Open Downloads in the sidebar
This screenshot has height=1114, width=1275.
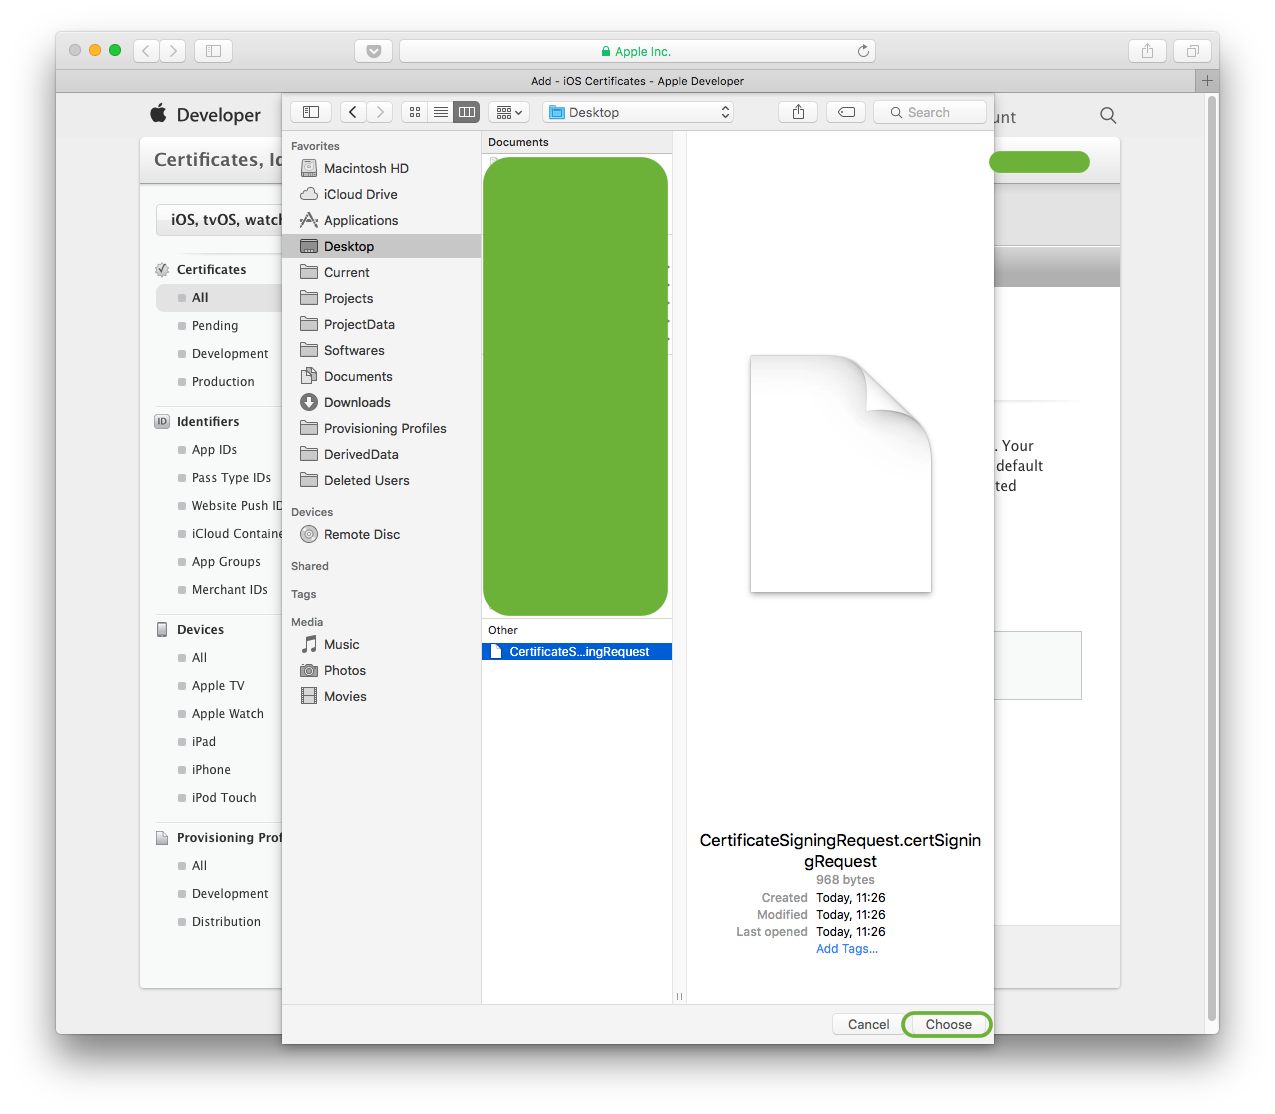[x=381, y=402]
